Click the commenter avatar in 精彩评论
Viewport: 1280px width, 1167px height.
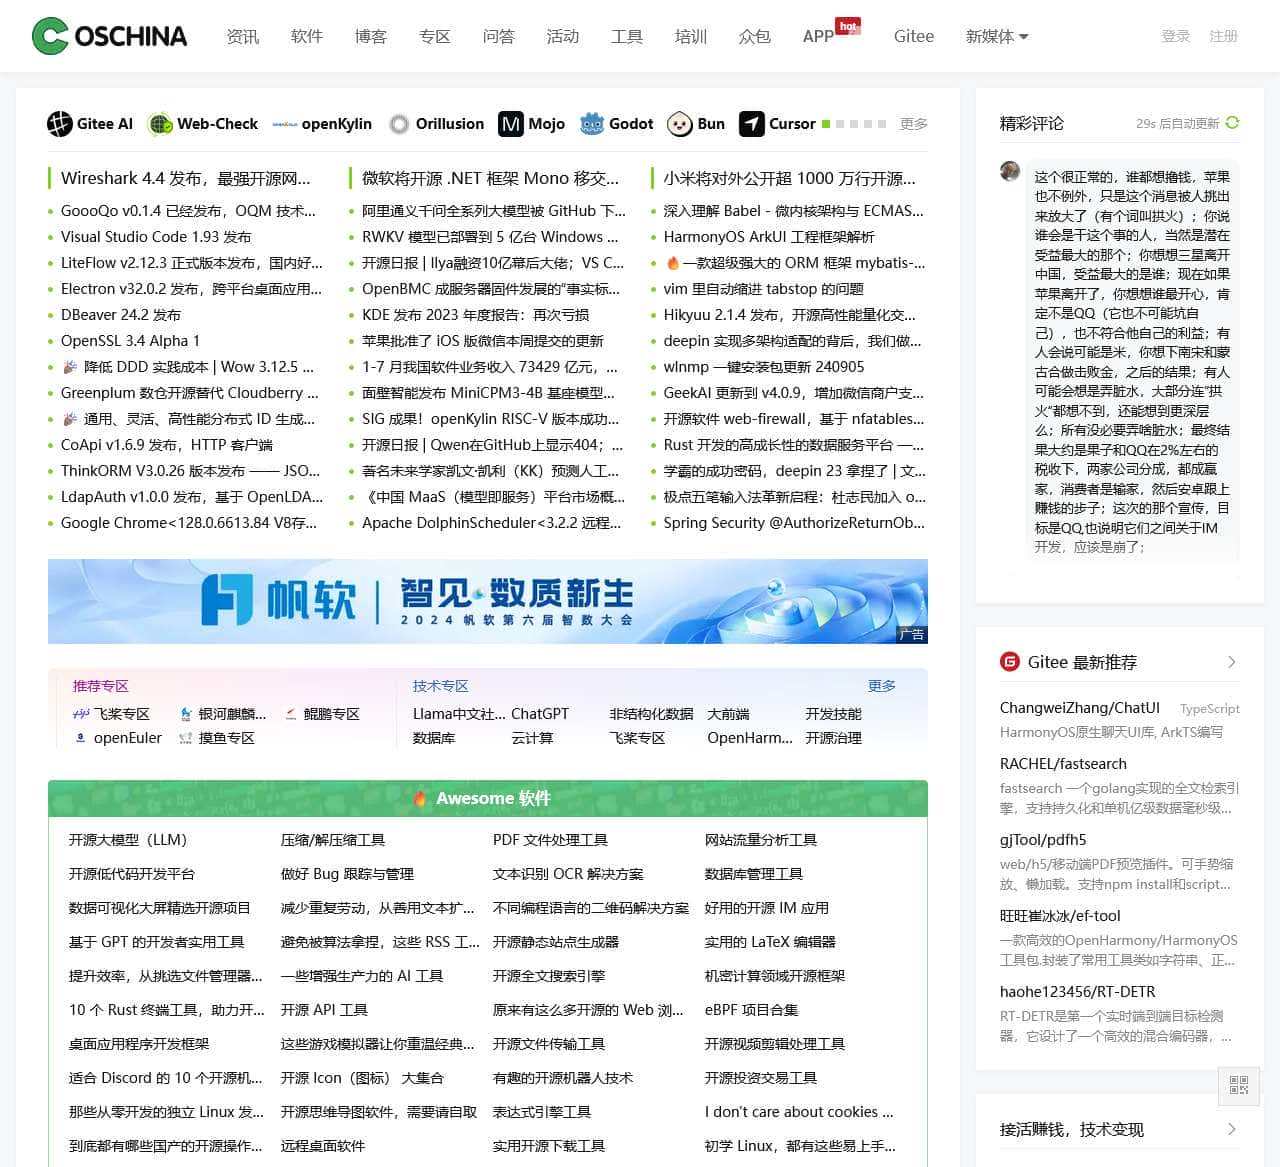tap(1010, 171)
